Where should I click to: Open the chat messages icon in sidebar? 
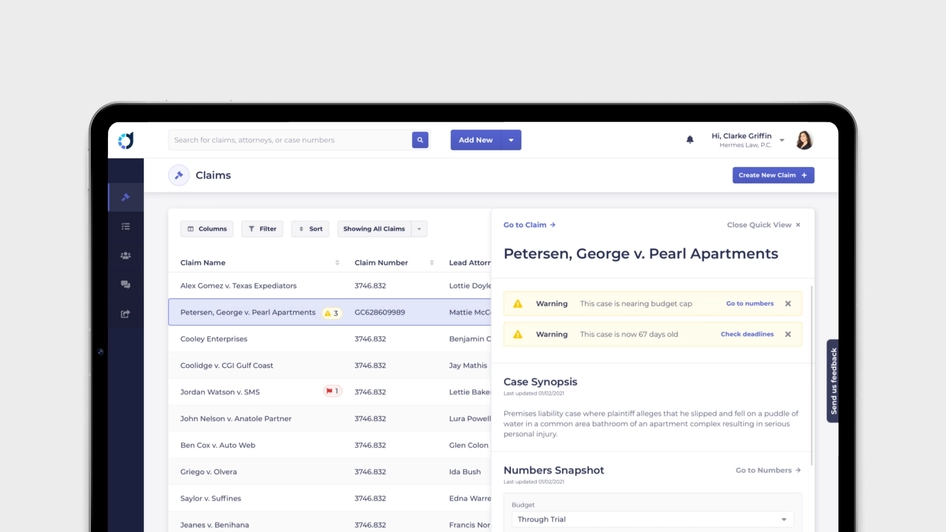tap(125, 285)
